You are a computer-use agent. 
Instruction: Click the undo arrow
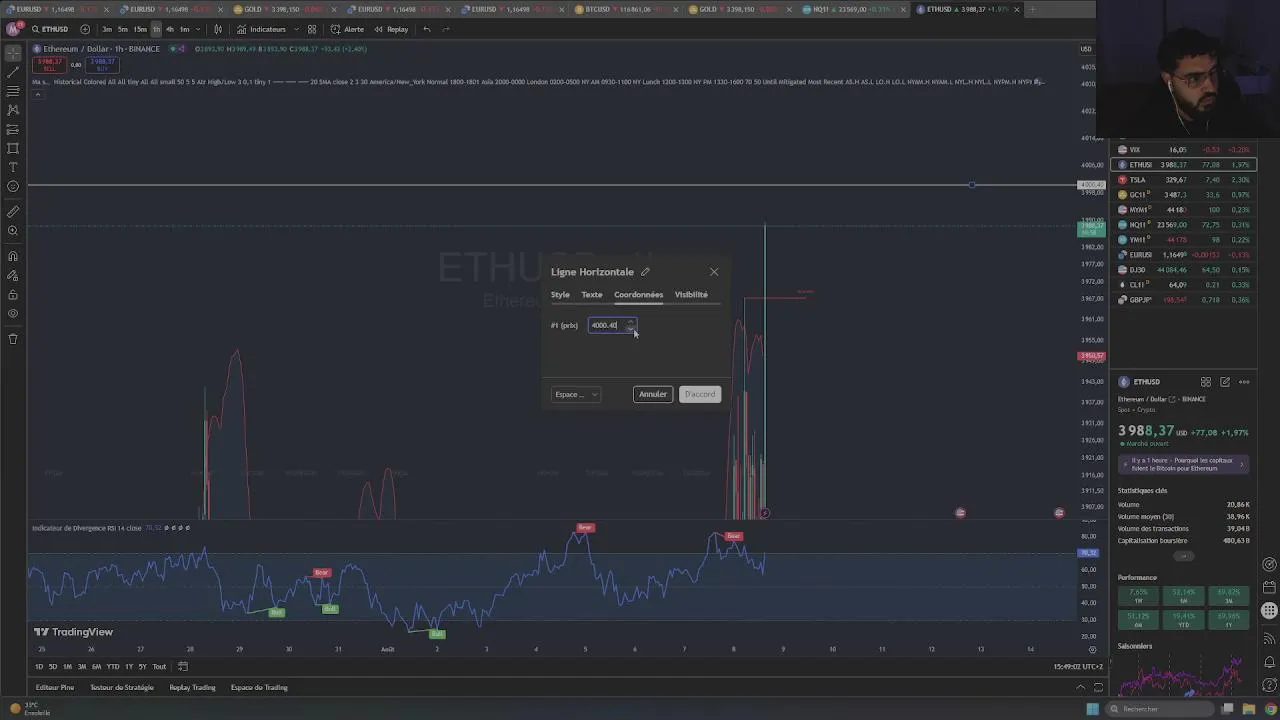coord(427,29)
